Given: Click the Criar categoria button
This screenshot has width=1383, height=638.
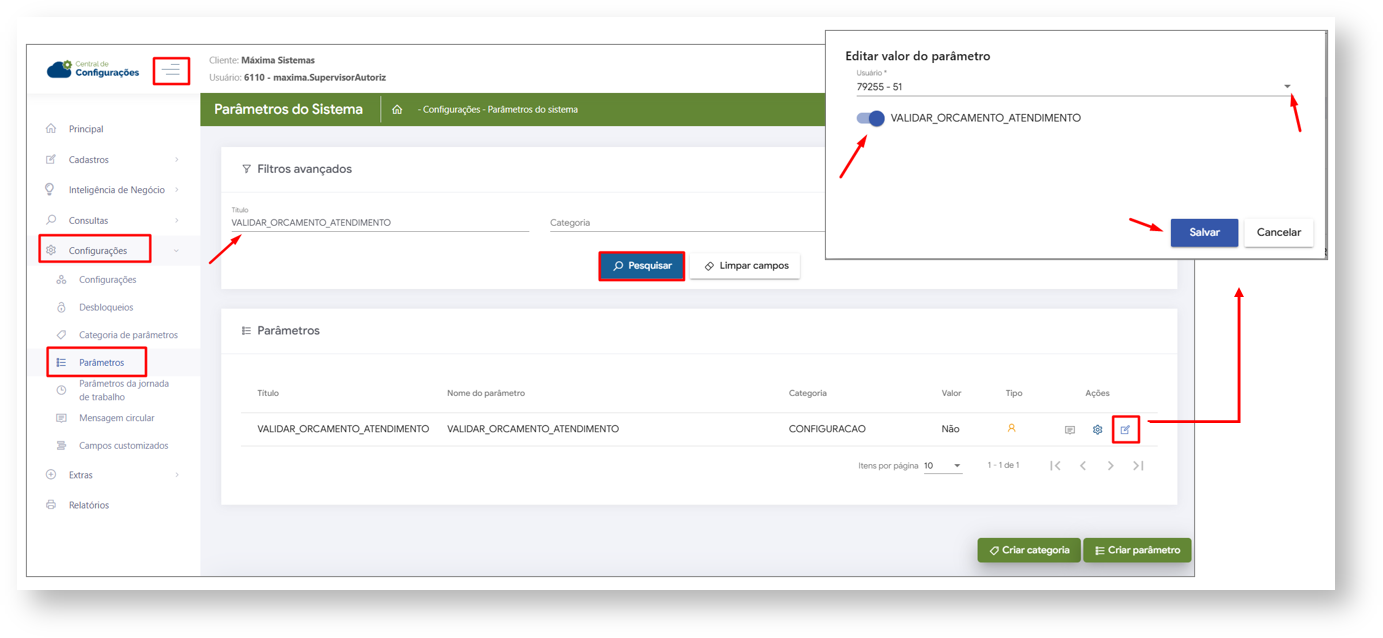Looking at the screenshot, I should (1028, 550).
